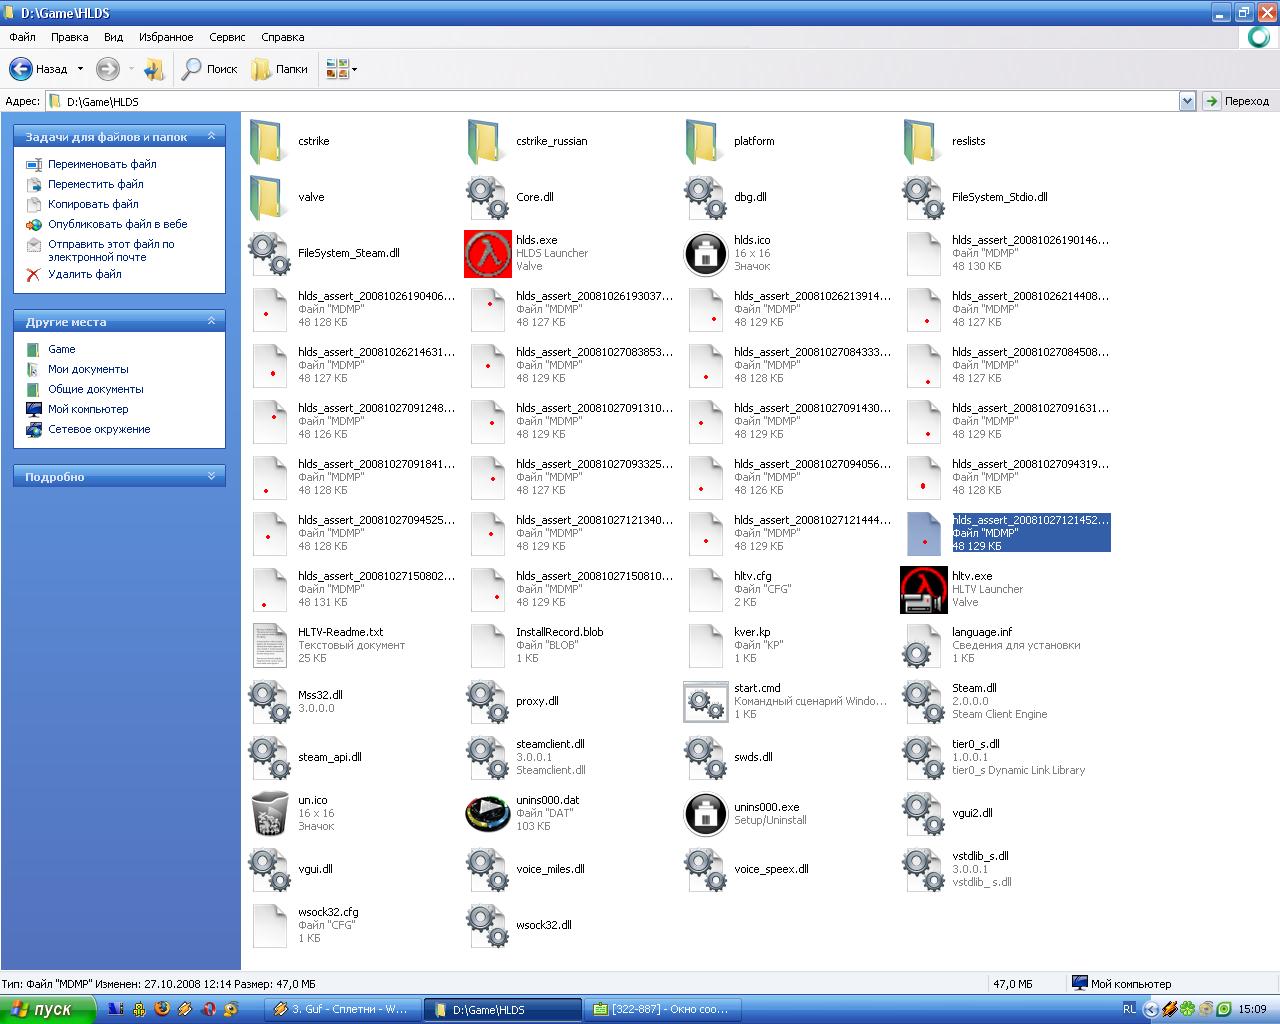Select the FileSystem_Stdio.dll icon

tap(923, 197)
